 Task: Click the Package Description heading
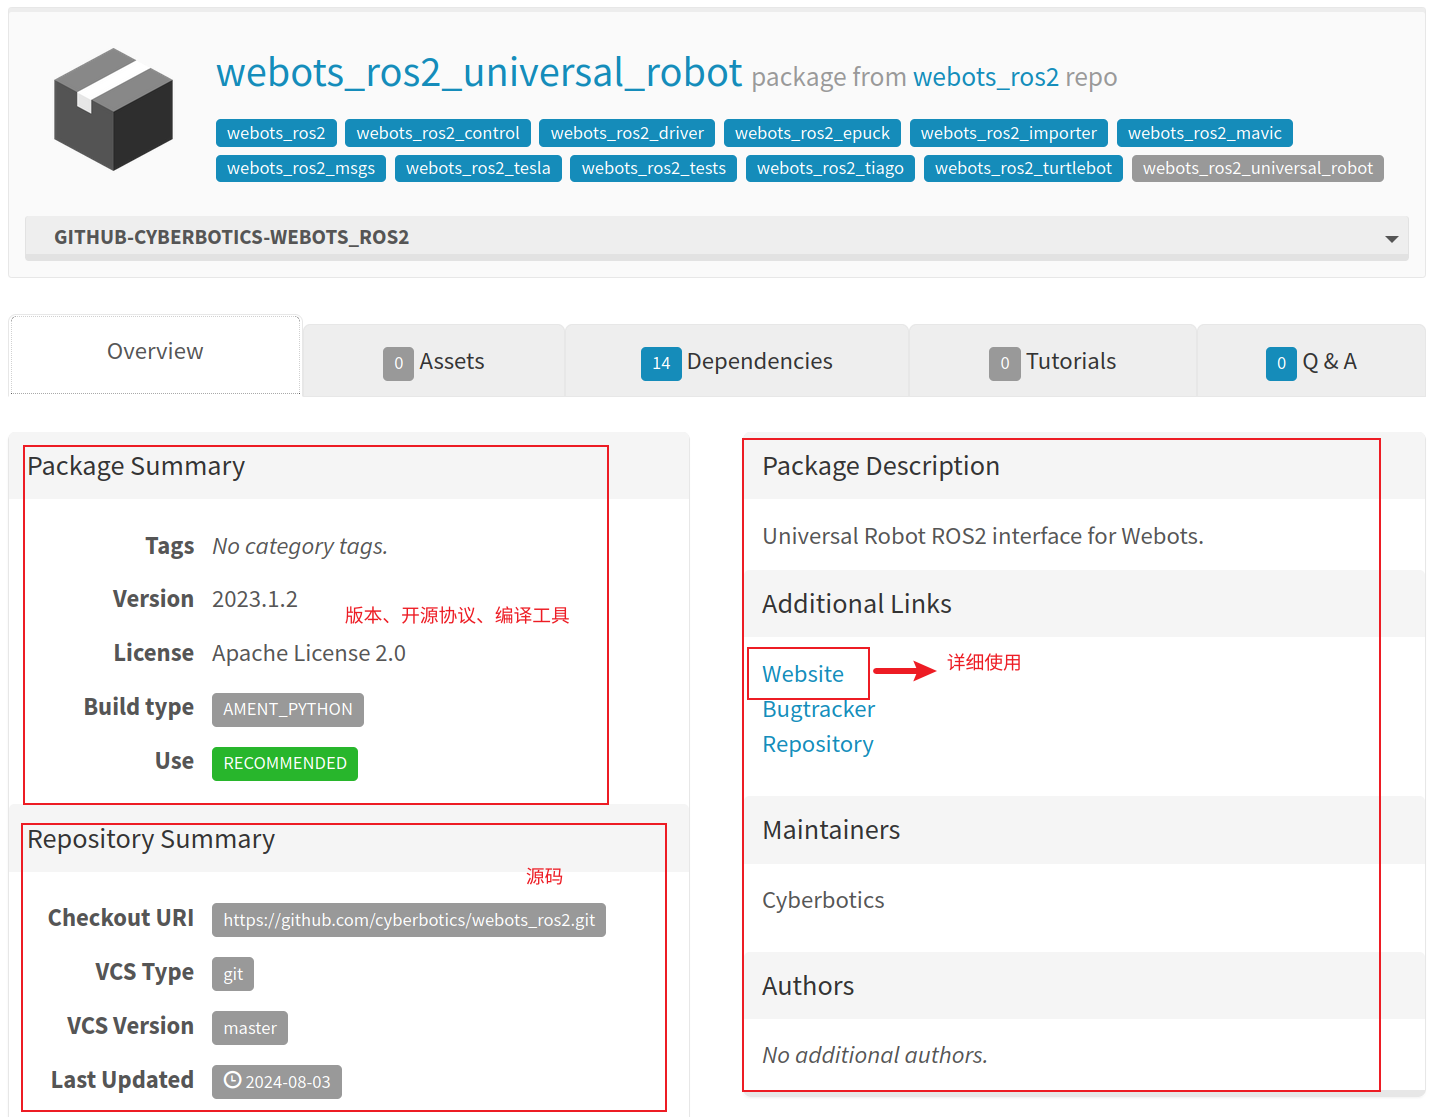pos(881,466)
